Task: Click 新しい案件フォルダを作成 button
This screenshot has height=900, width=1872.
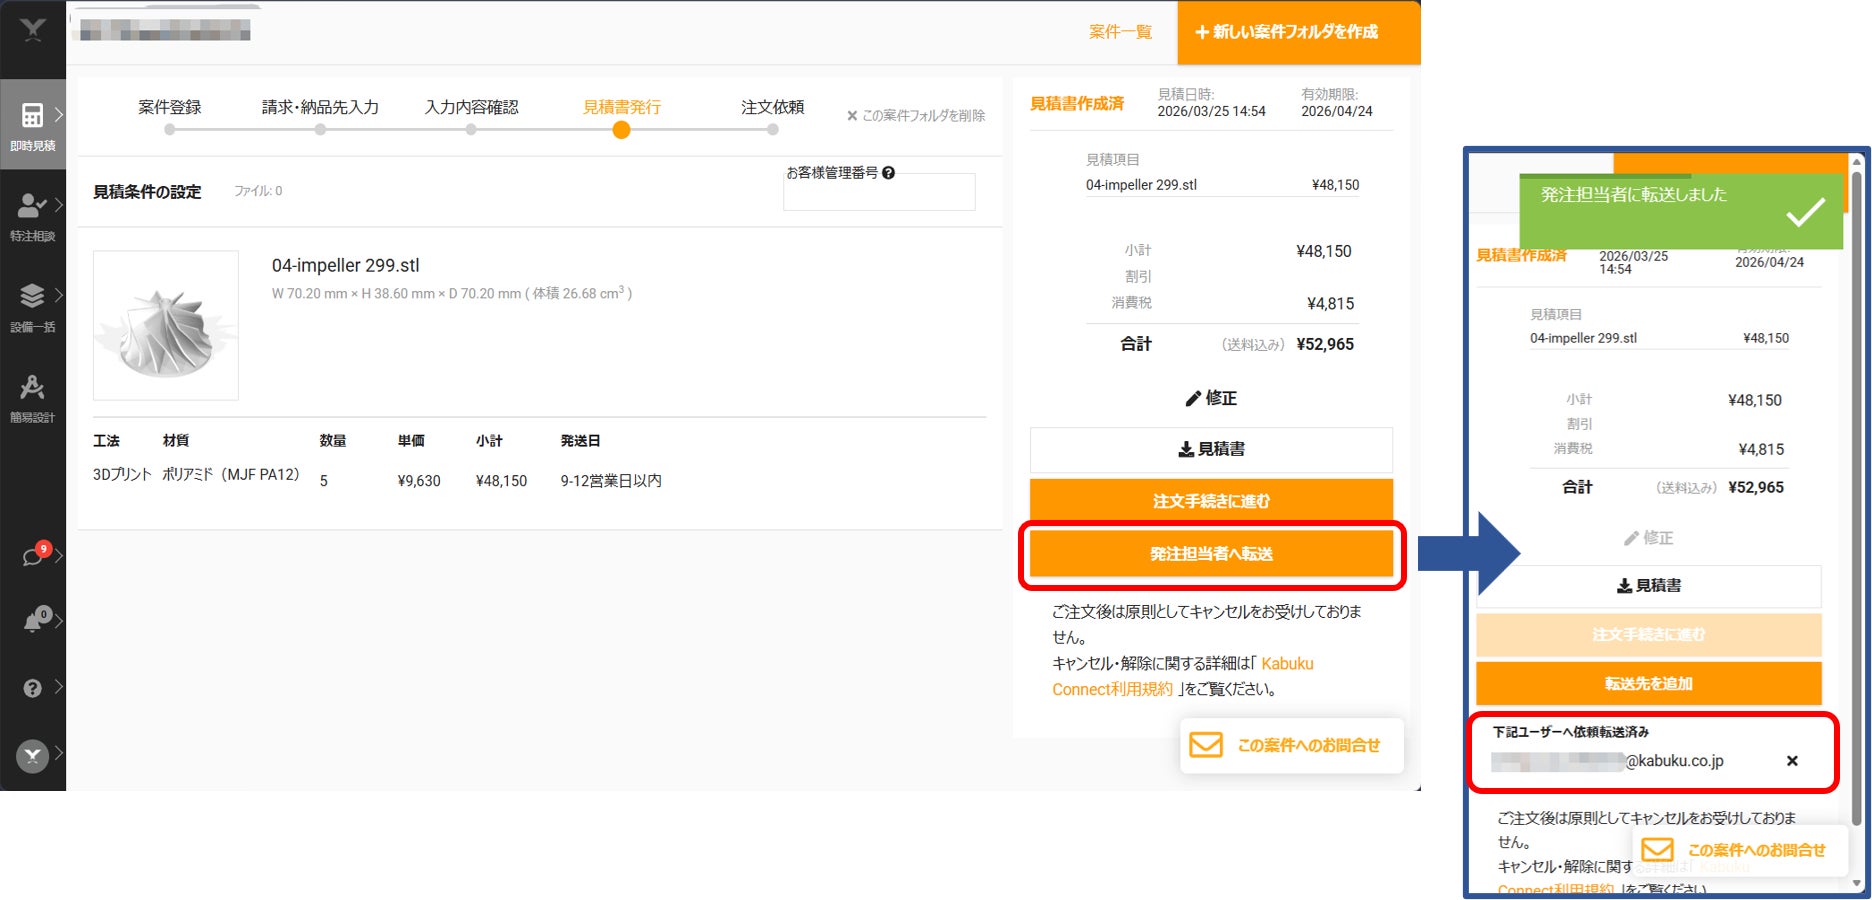Action: 1298,32
